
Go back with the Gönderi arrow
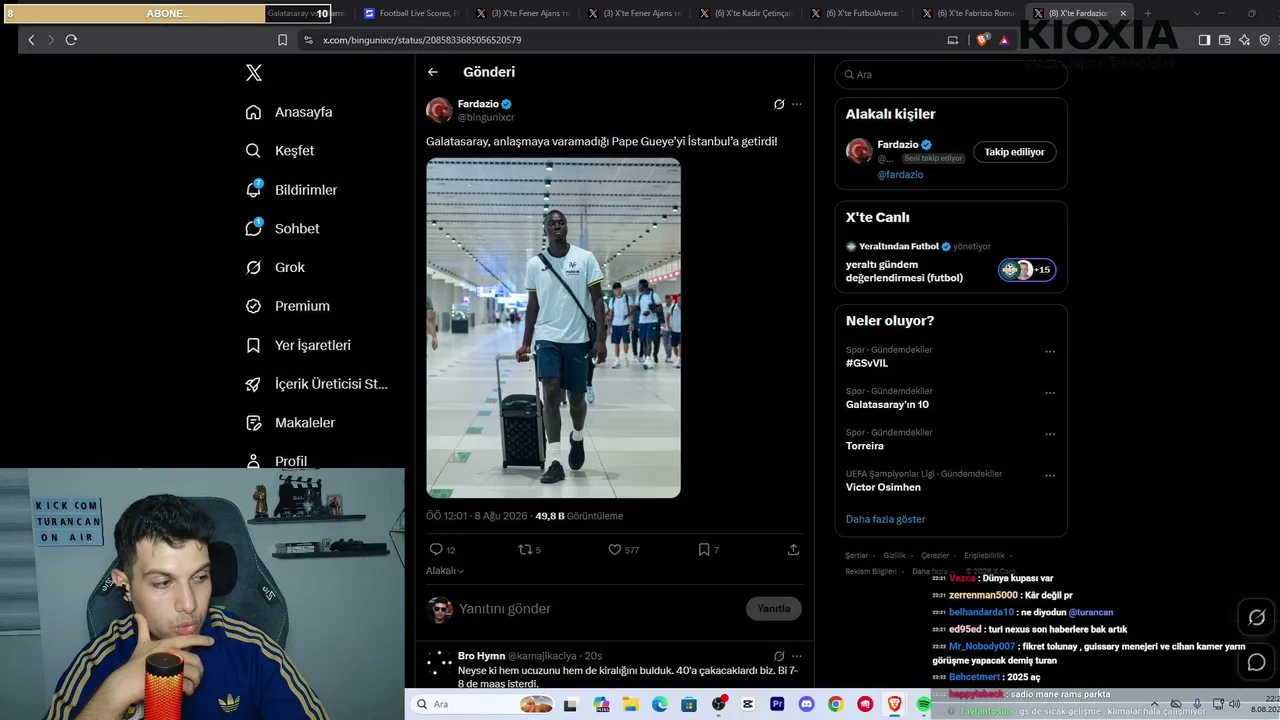[x=433, y=72]
